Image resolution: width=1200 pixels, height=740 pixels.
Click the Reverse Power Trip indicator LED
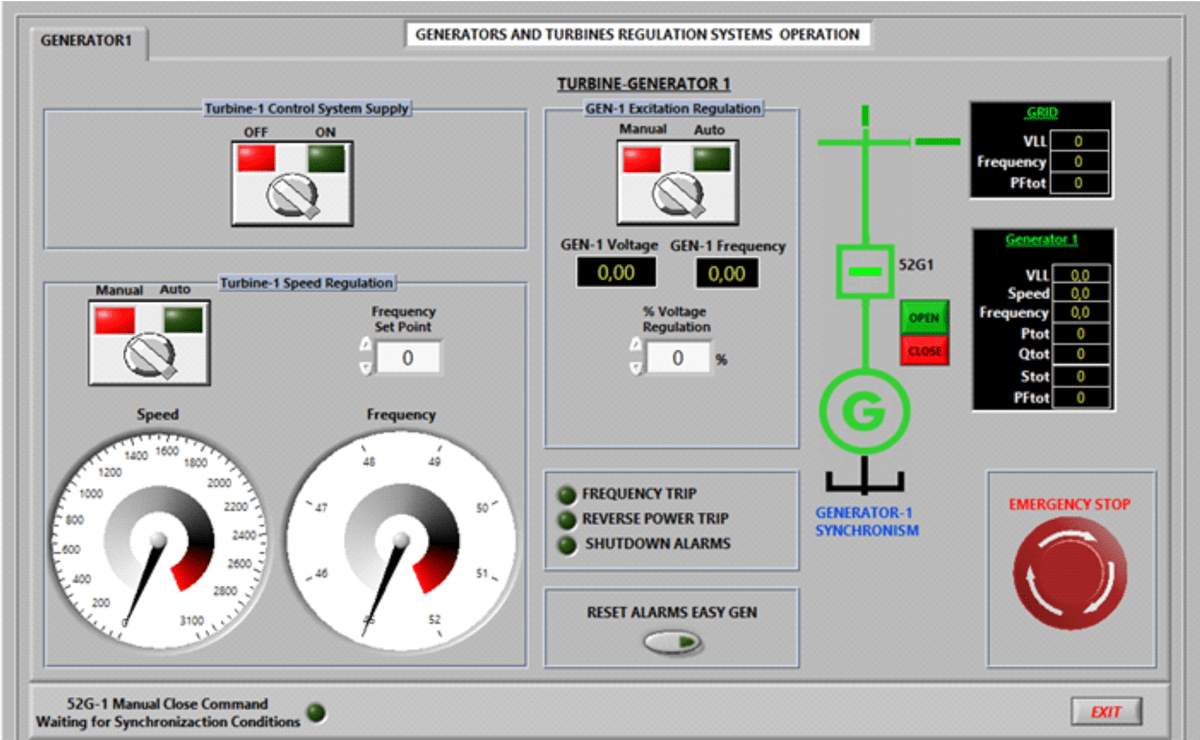(567, 519)
